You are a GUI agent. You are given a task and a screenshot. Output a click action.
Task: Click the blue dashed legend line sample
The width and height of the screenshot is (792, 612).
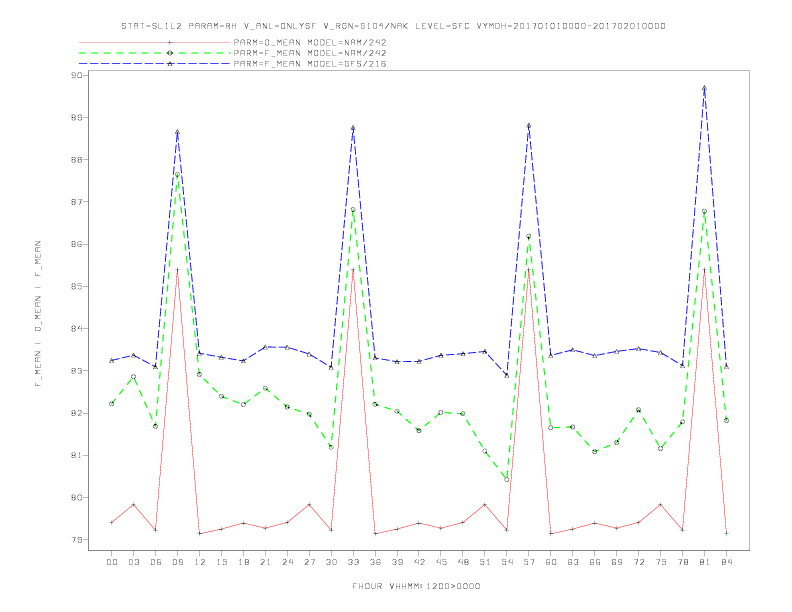tap(155, 64)
